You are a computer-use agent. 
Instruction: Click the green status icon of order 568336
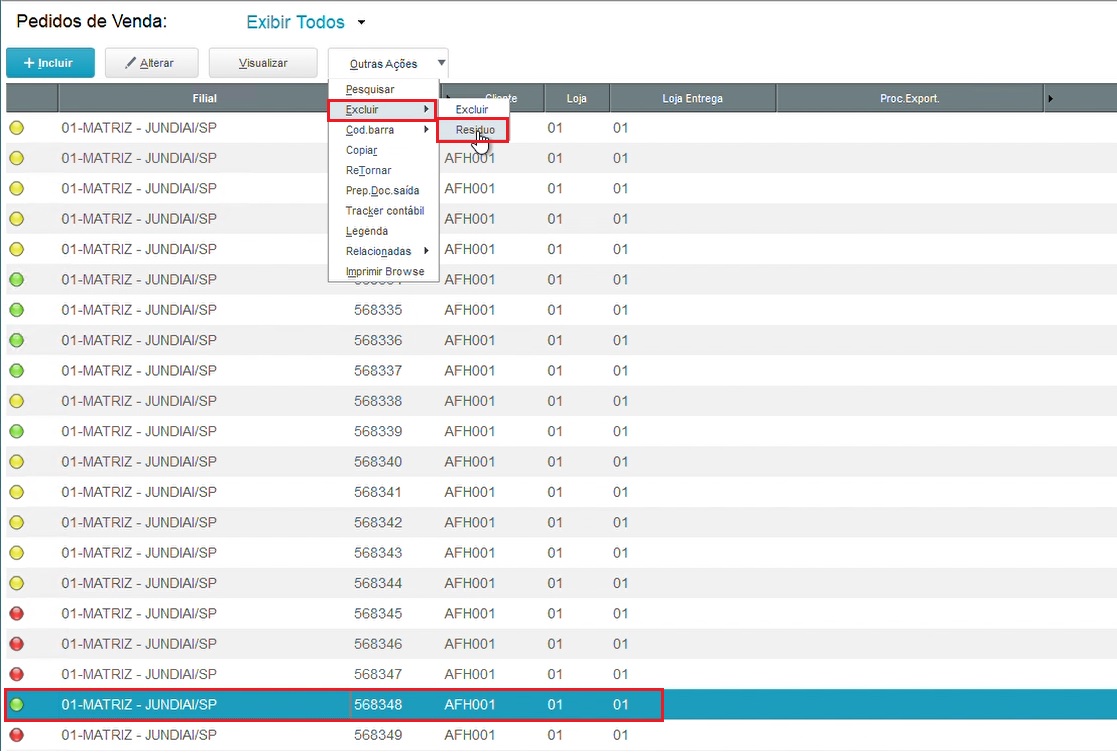[16, 341]
